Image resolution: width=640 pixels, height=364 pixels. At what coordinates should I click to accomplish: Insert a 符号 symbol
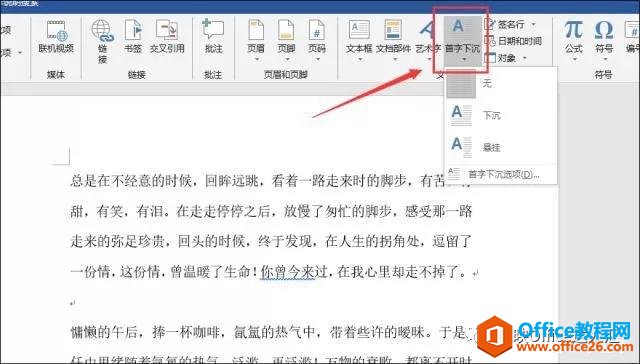point(604,40)
